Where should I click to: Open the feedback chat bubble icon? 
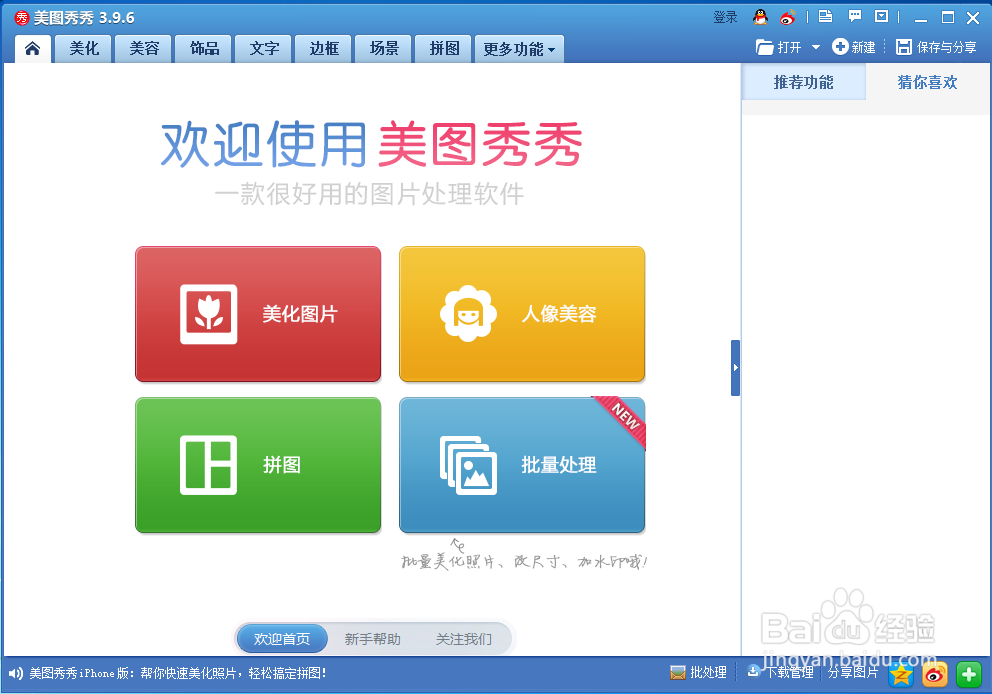click(855, 16)
